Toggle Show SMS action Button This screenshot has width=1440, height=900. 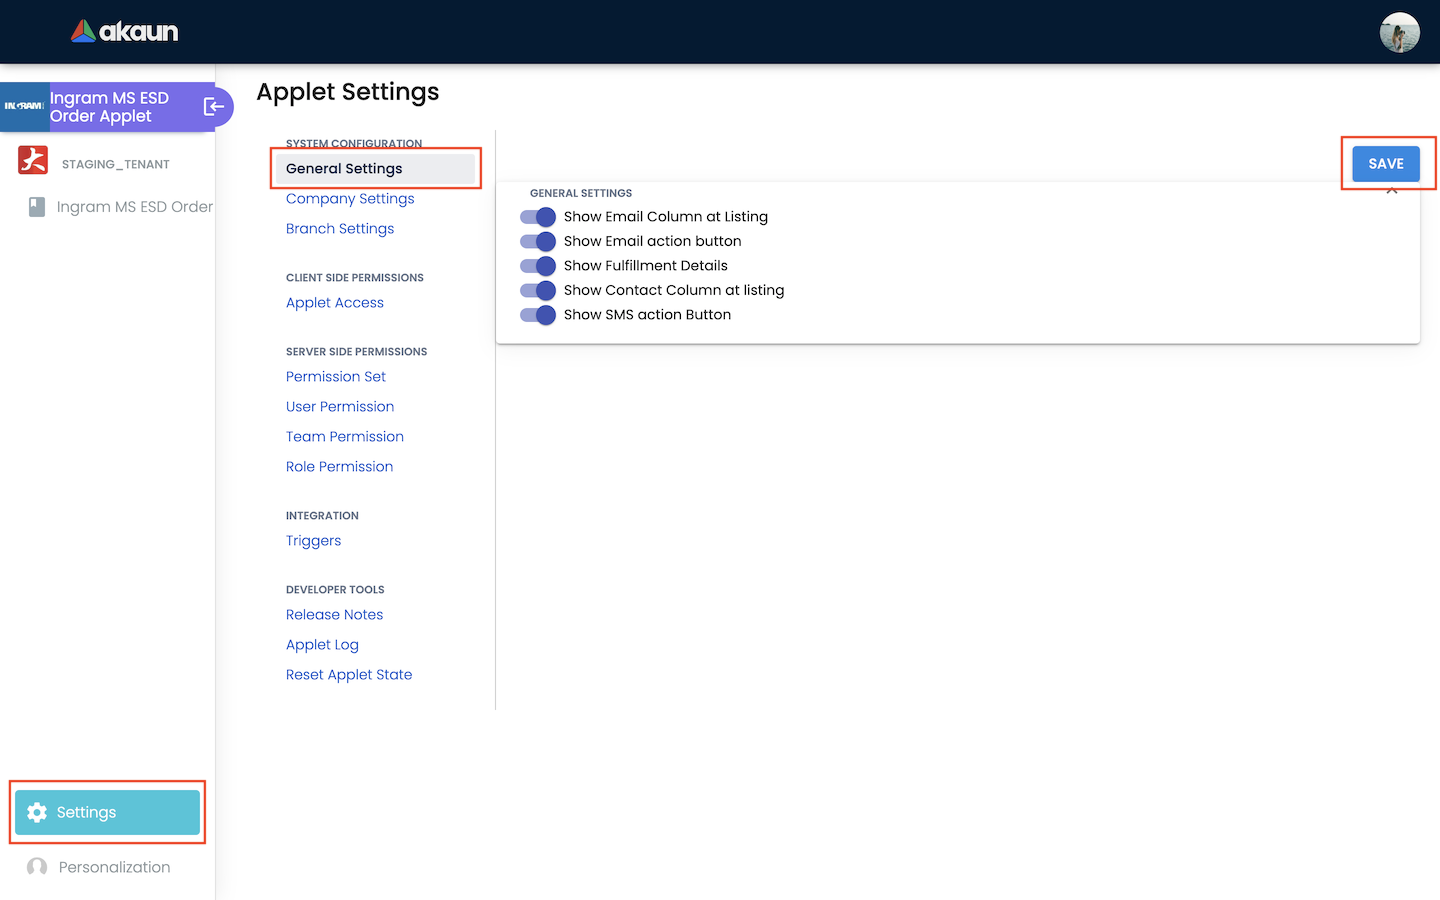tap(538, 315)
